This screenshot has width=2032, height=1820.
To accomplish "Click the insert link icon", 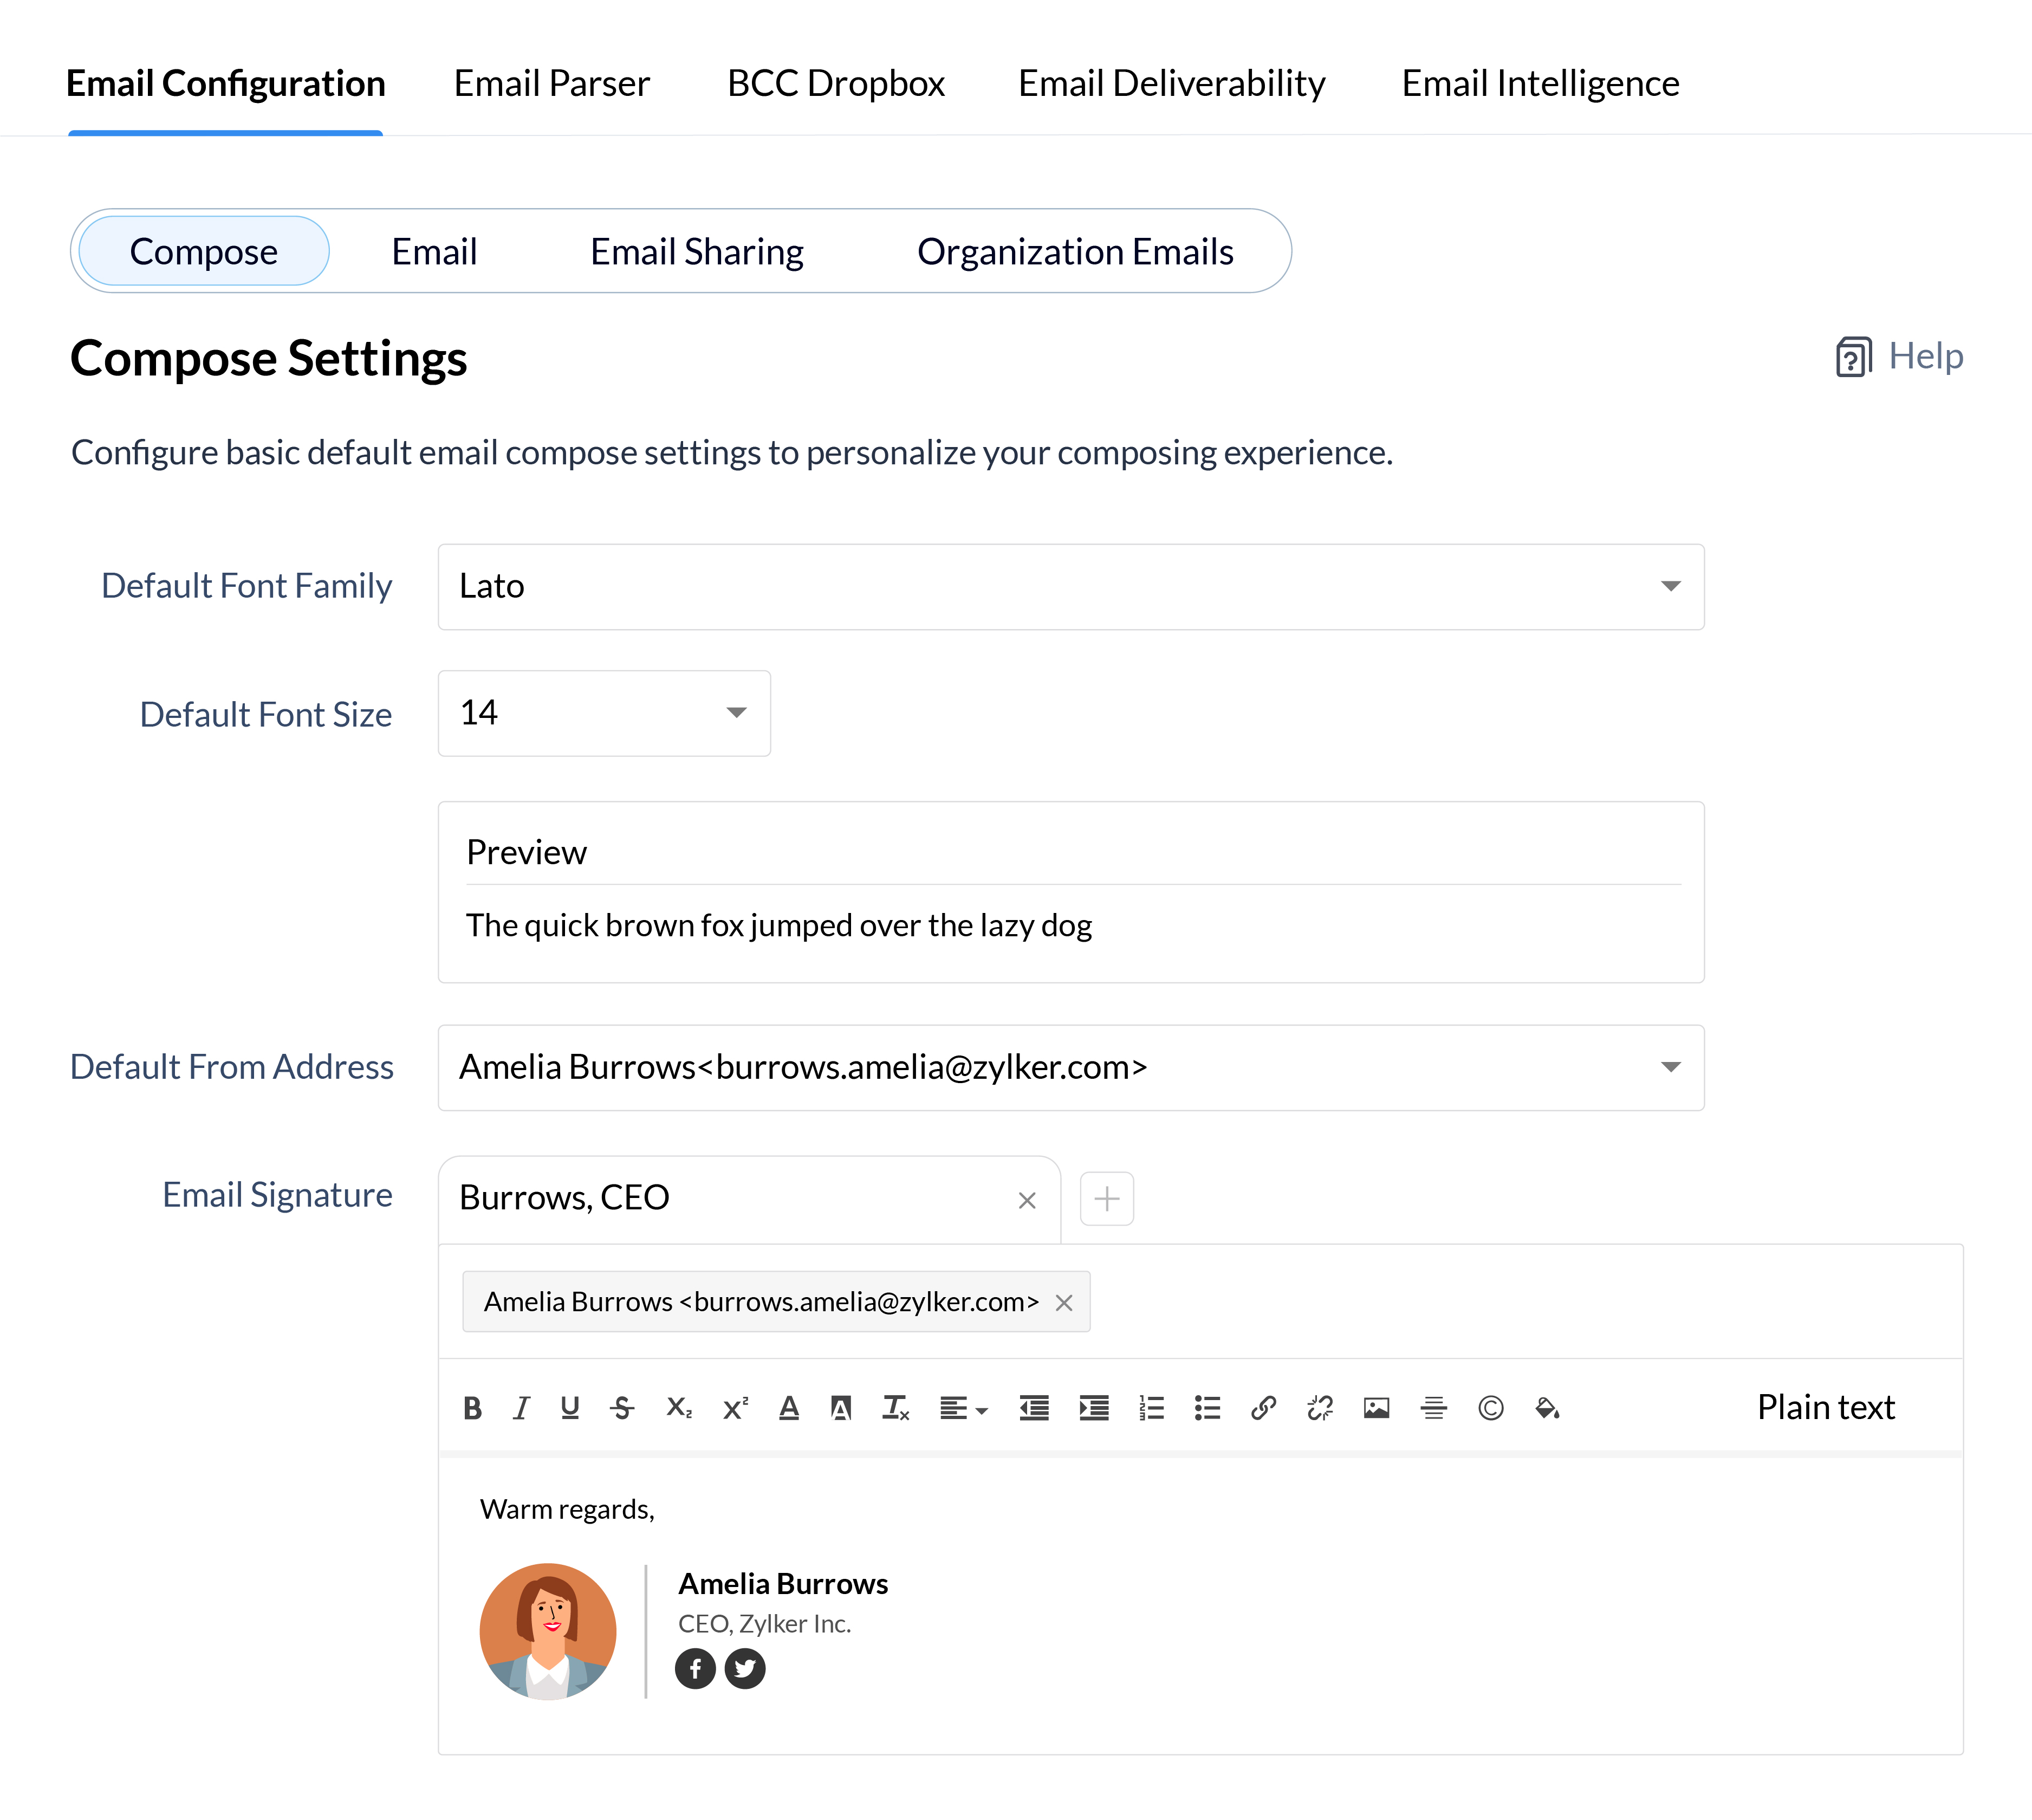I will tap(1263, 1408).
